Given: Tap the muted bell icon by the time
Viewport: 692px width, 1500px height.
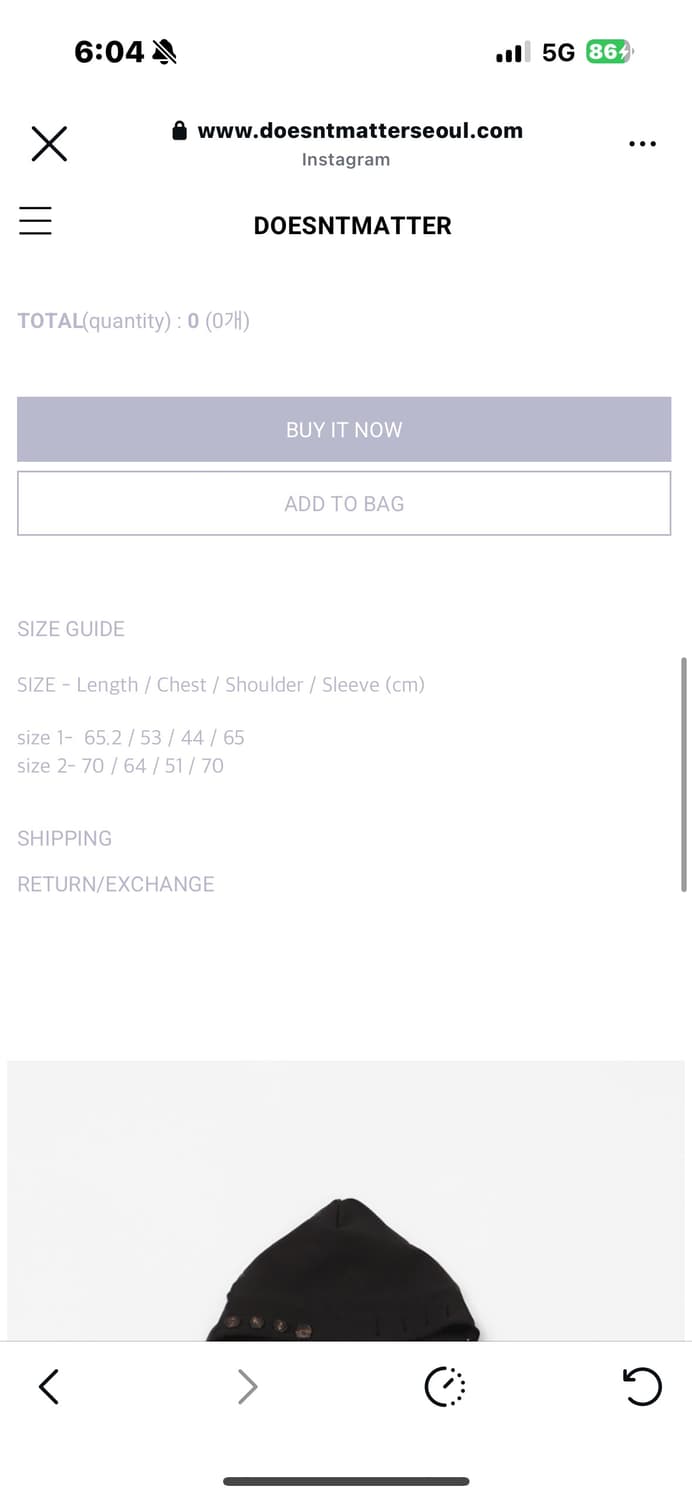Looking at the screenshot, I should click(164, 52).
